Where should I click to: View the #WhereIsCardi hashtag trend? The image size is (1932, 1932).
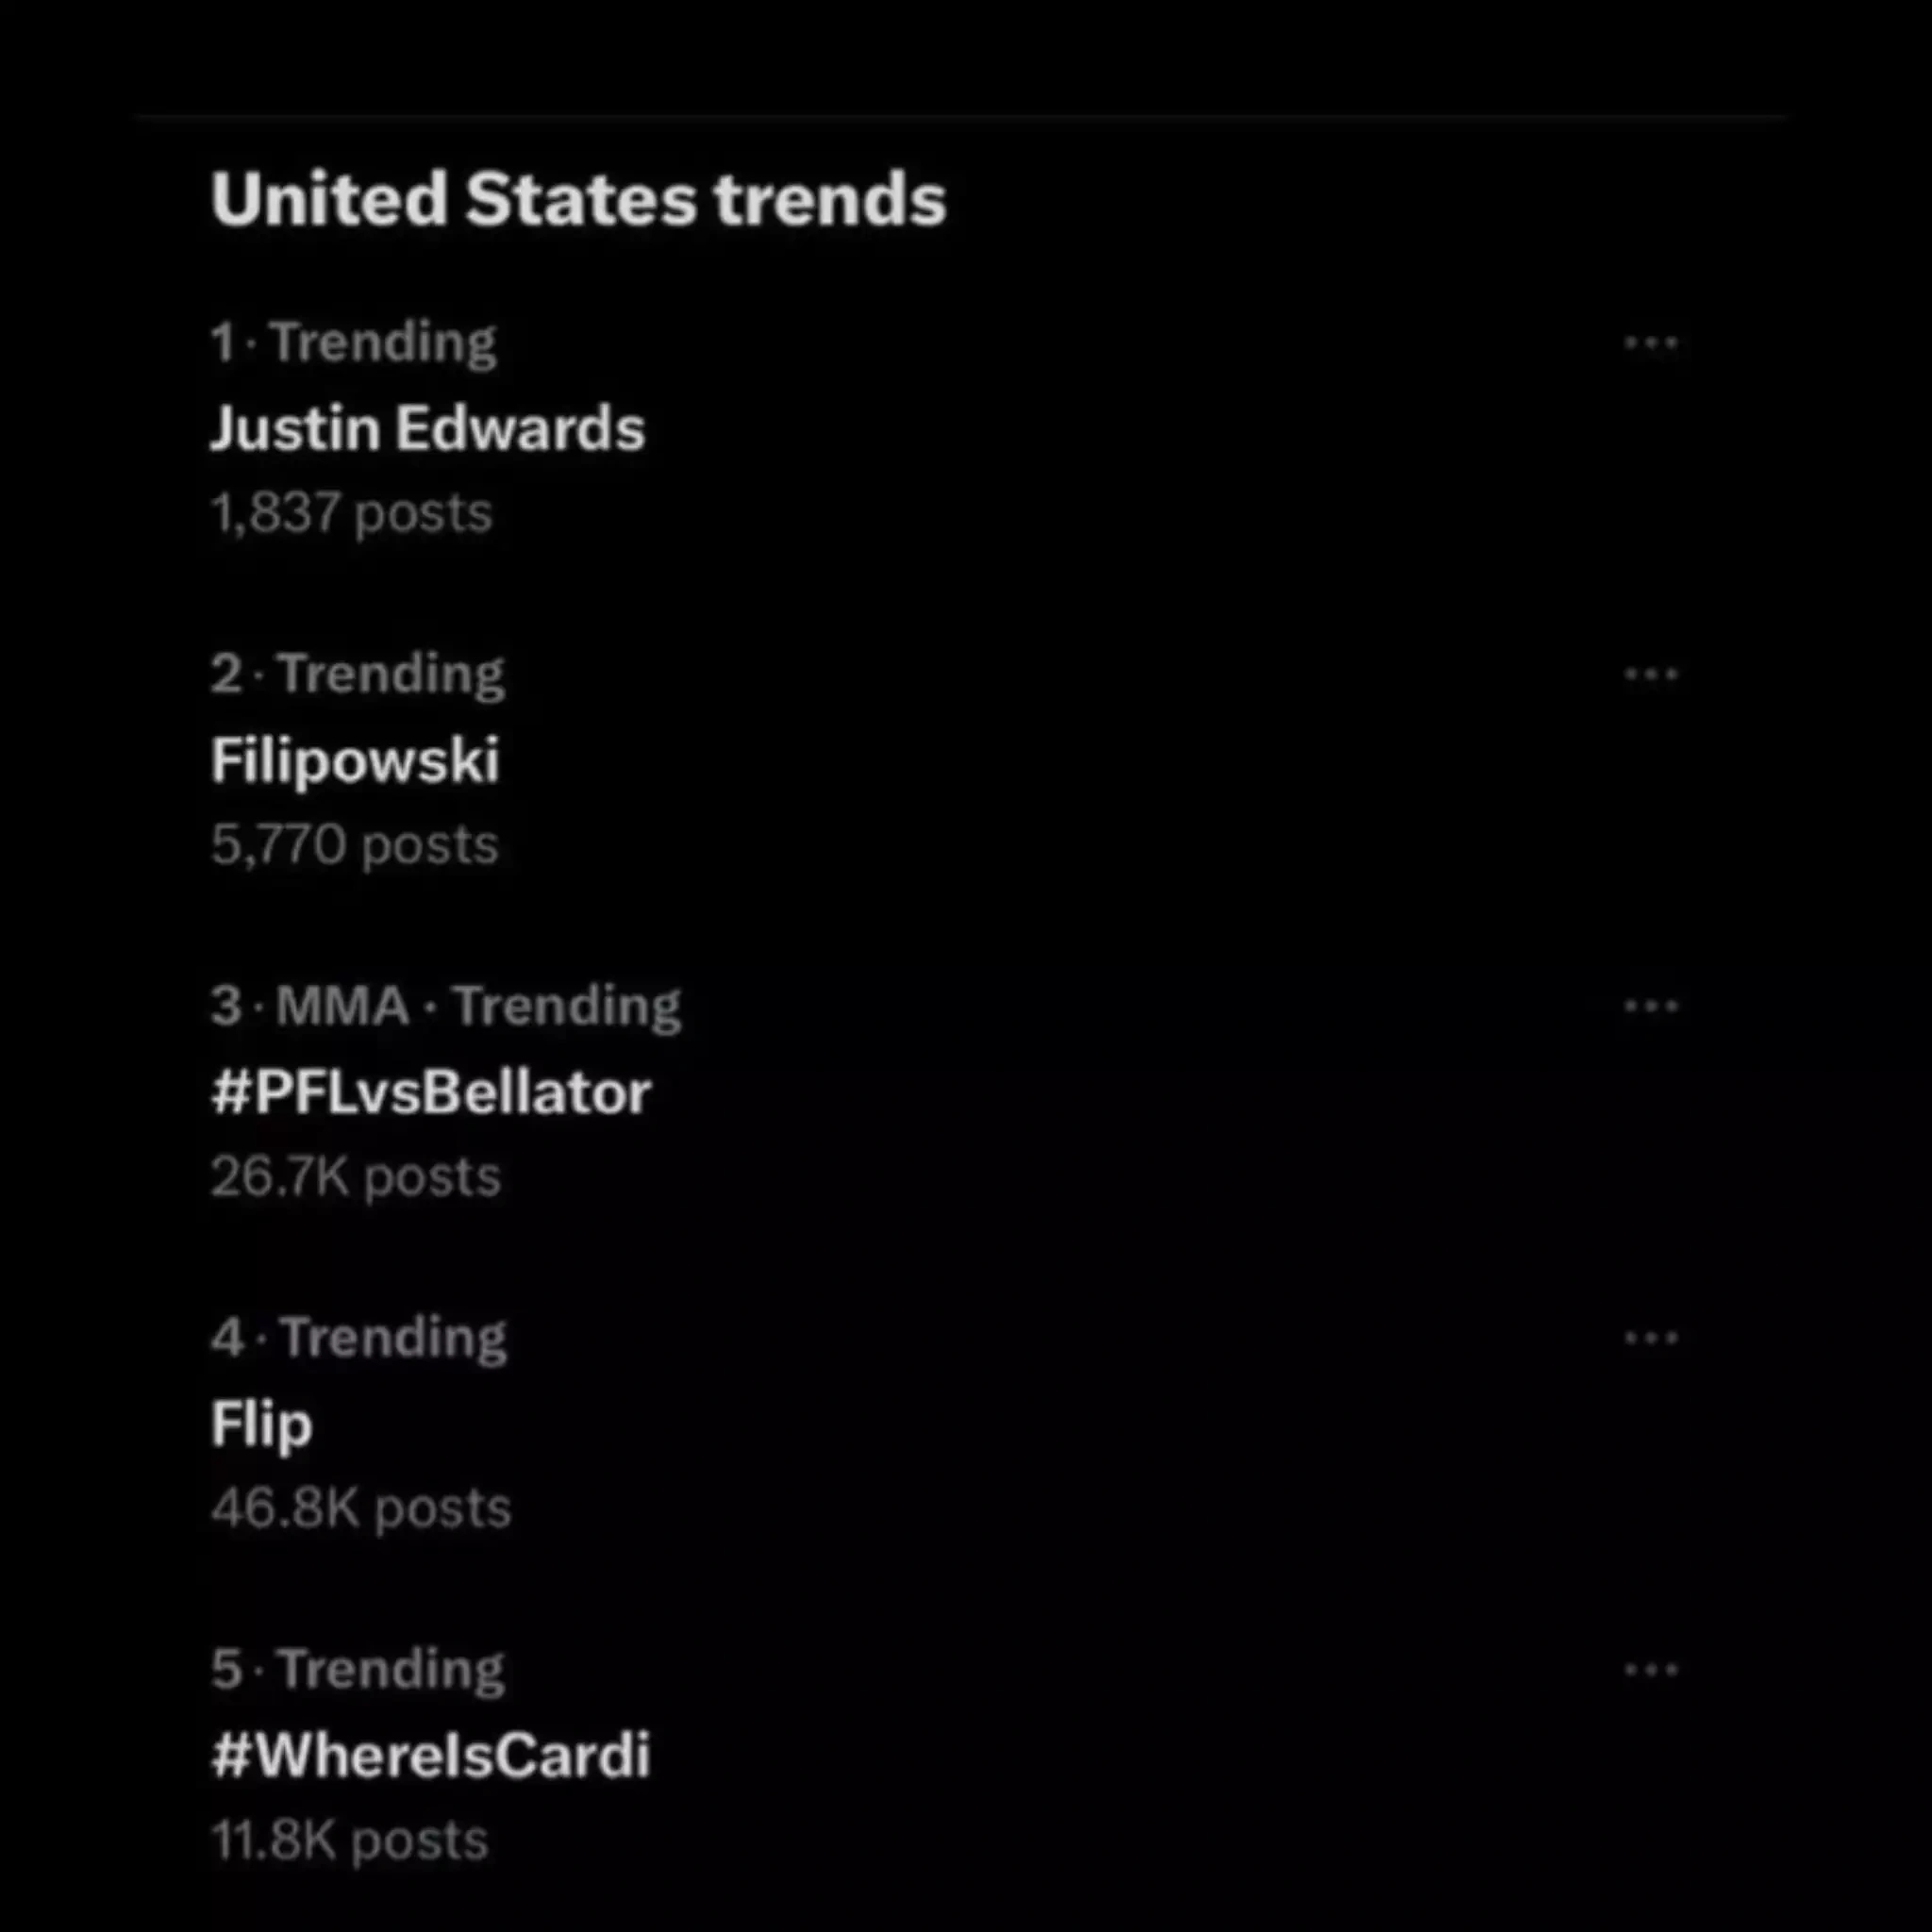431,1755
